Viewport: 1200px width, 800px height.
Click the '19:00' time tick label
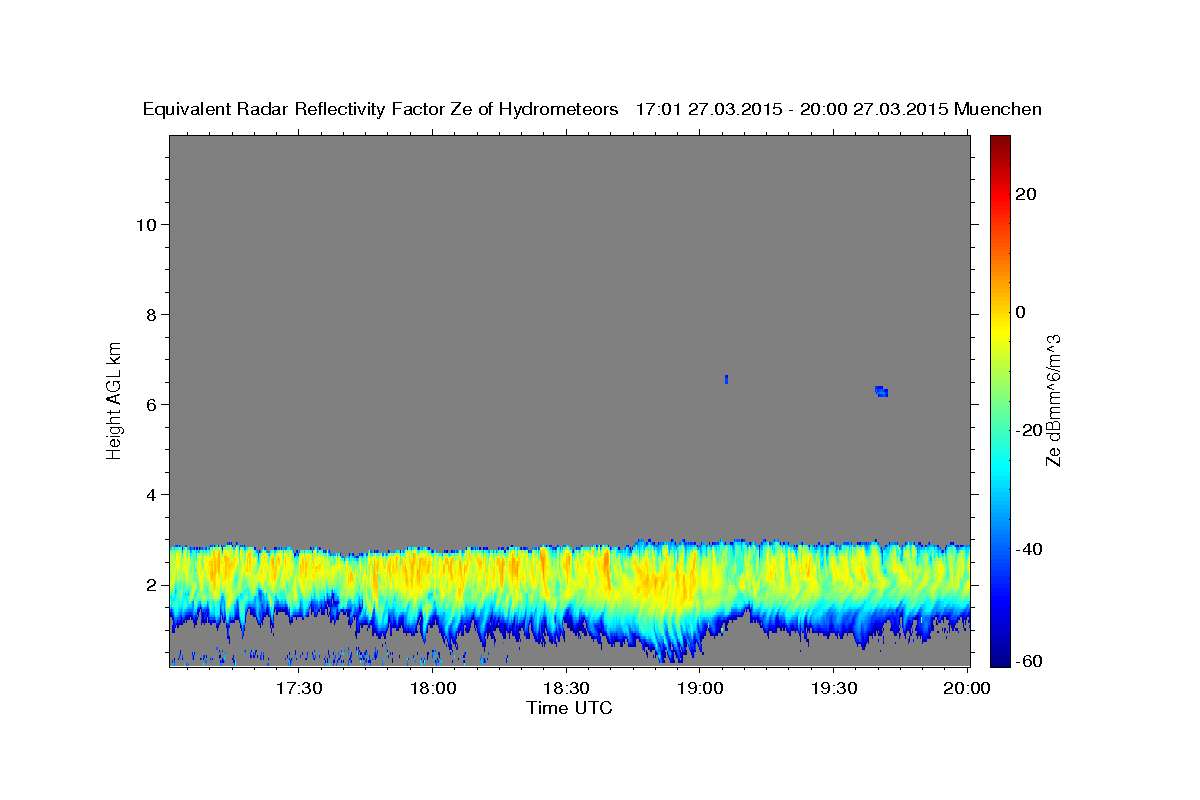700,688
